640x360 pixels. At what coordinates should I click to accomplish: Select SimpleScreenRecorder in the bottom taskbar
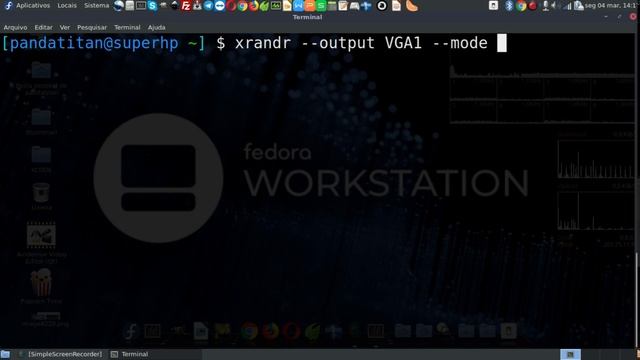(x=60, y=354)
